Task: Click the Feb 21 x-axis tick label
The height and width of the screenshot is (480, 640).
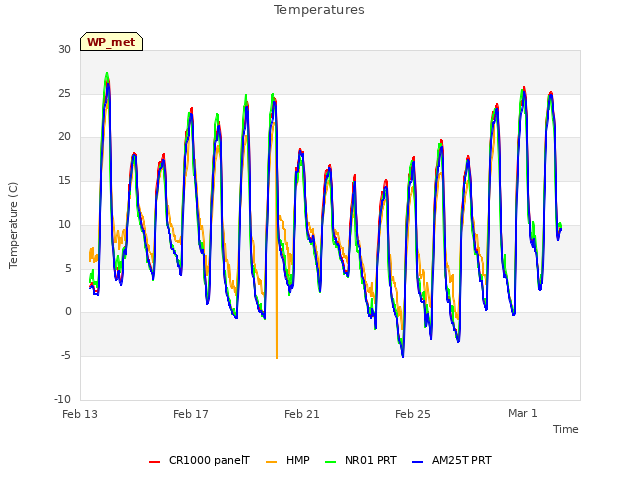Action: coord(302,414)
